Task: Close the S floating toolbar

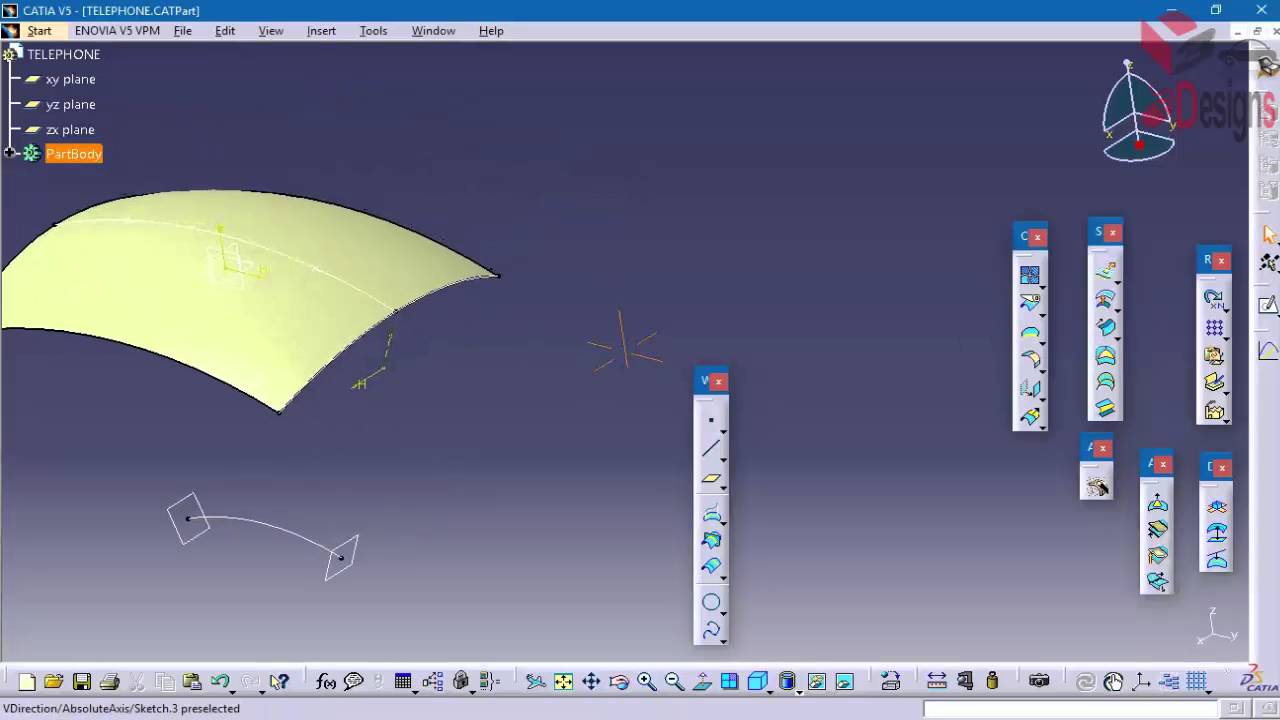Action: [x=1112, y=232]
